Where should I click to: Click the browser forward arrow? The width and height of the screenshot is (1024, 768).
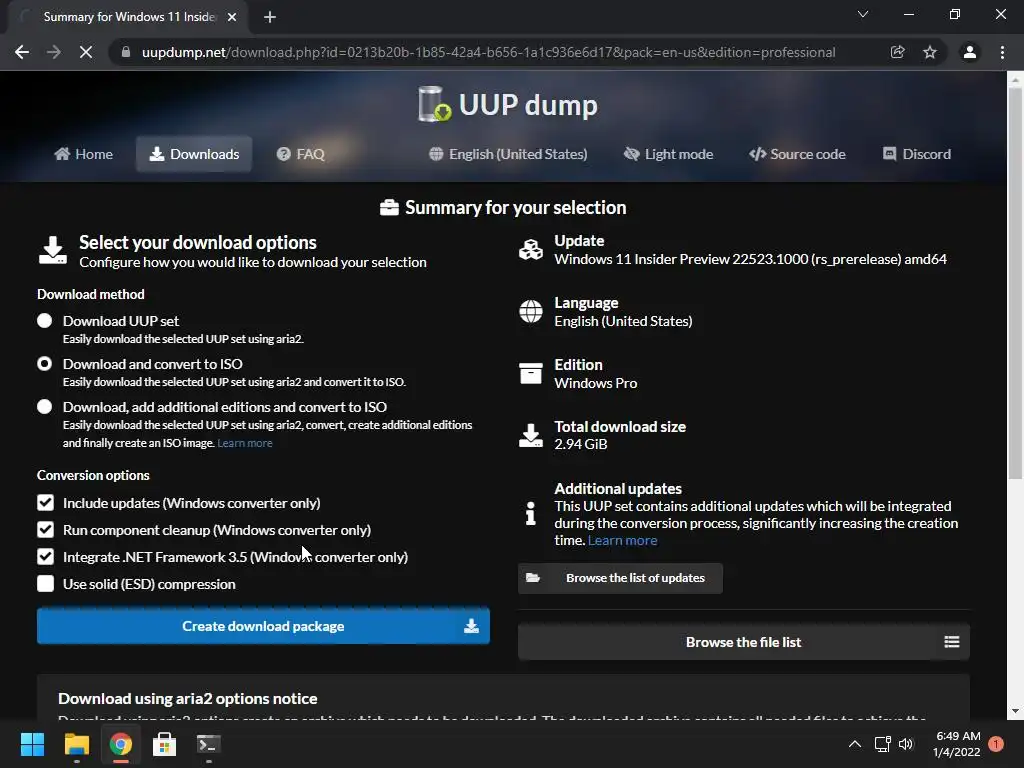point(54,52)
